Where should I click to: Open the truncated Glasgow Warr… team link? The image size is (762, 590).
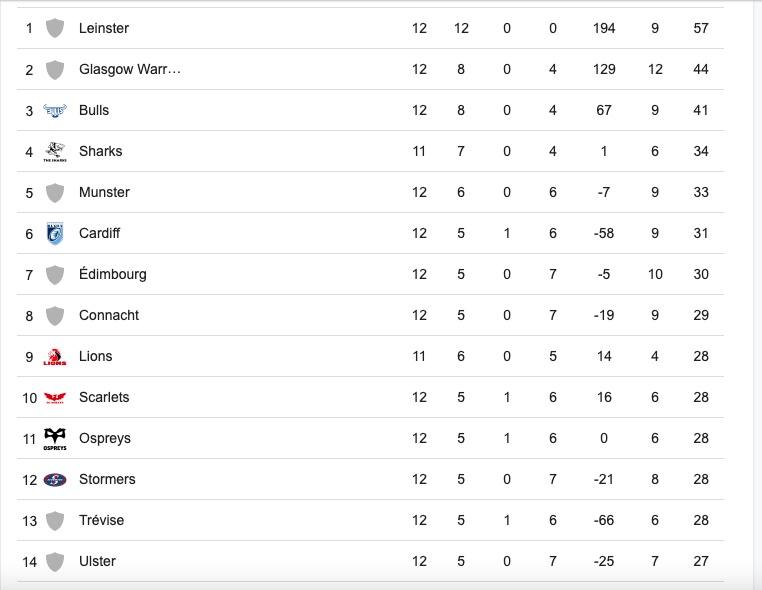pos(130,69)
